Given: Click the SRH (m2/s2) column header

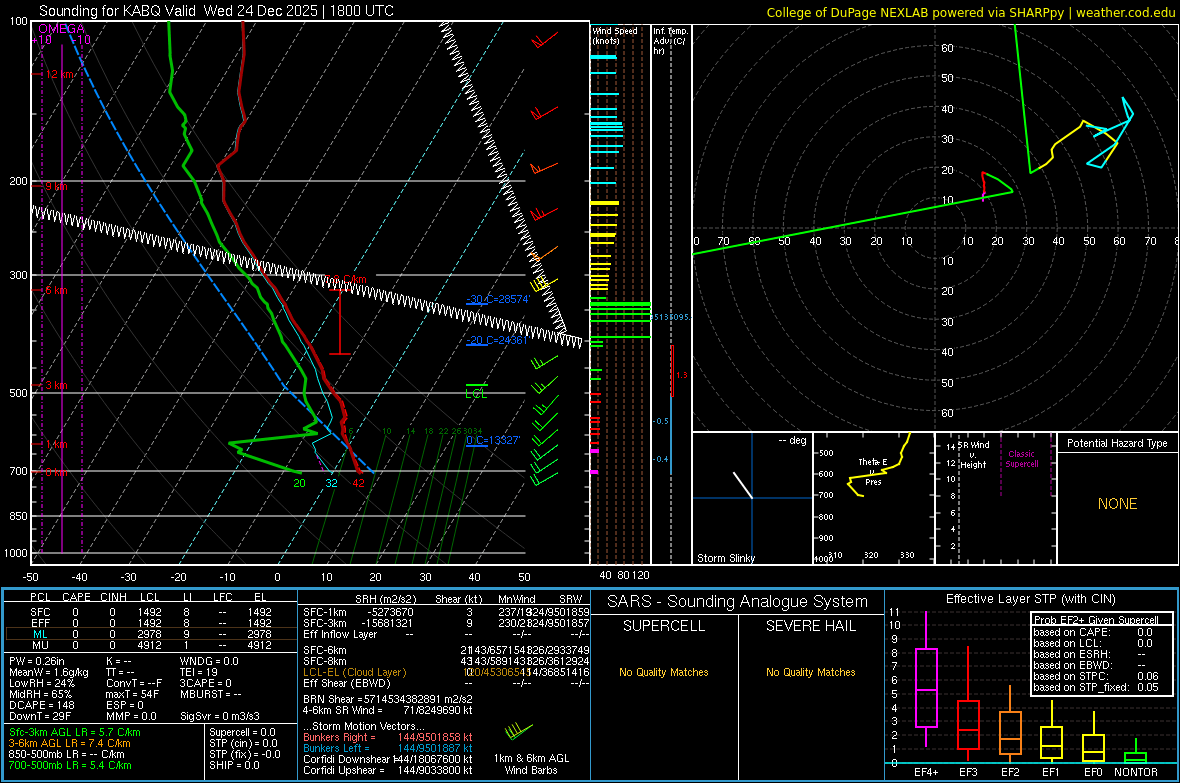Looking at the screenshot, I should (385, 599).
